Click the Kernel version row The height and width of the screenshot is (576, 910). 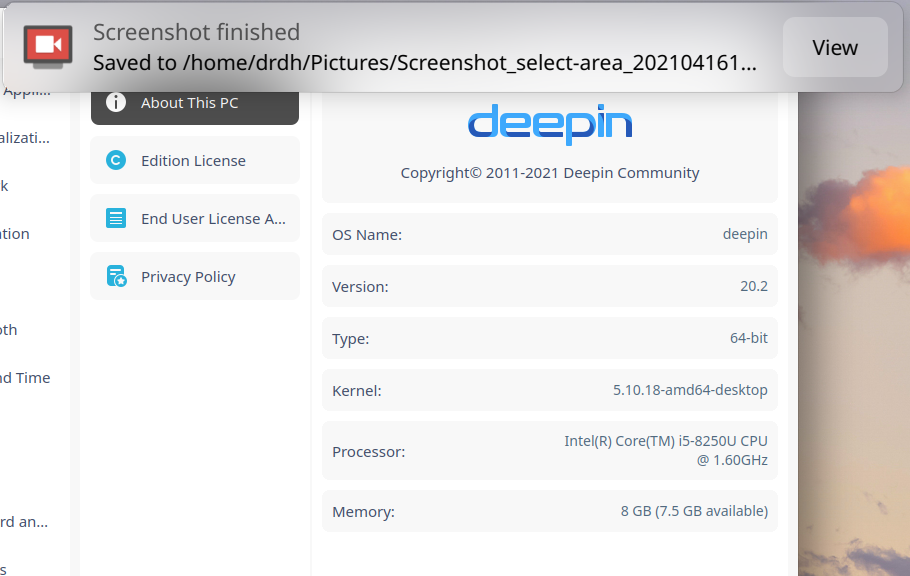pos(549,391)
